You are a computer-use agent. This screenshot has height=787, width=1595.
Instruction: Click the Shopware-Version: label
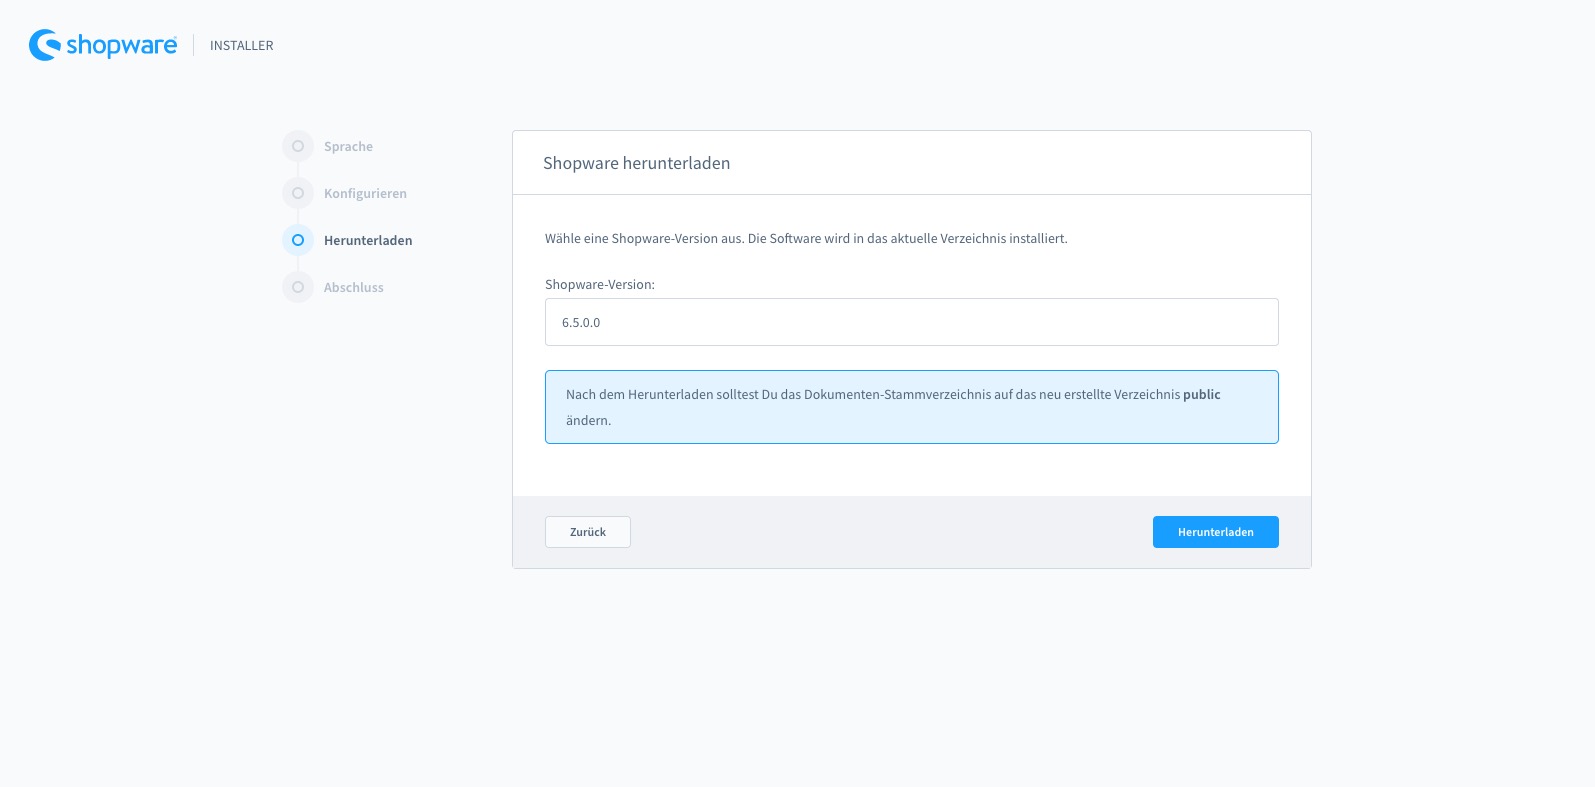click(600, 284)
